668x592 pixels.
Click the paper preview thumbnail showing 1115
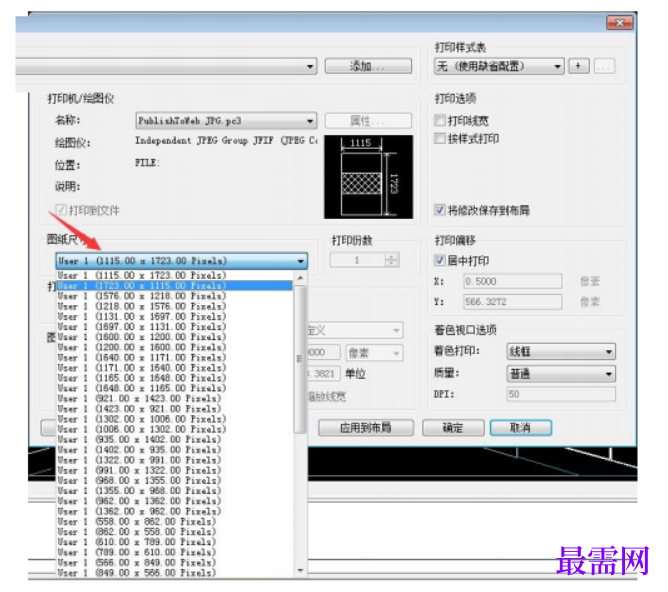pos(369,177)
